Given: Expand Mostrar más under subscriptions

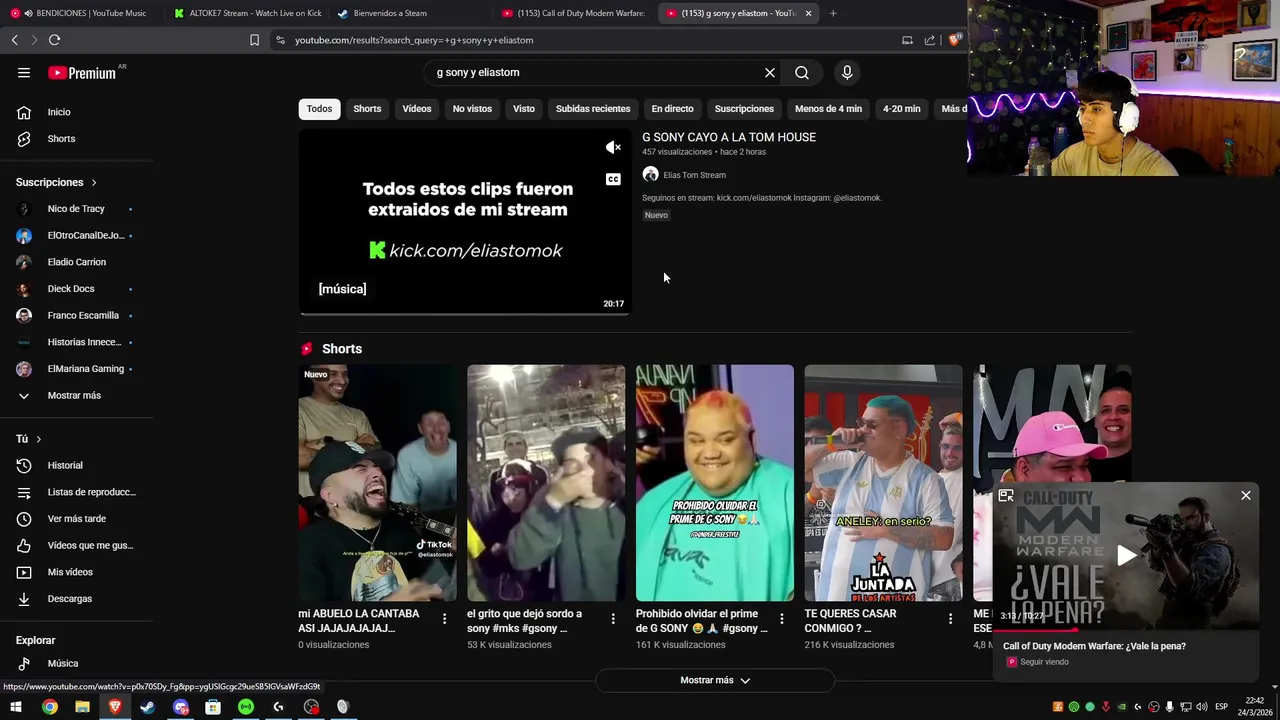Looking at the screenshot, I should [76, 395].
